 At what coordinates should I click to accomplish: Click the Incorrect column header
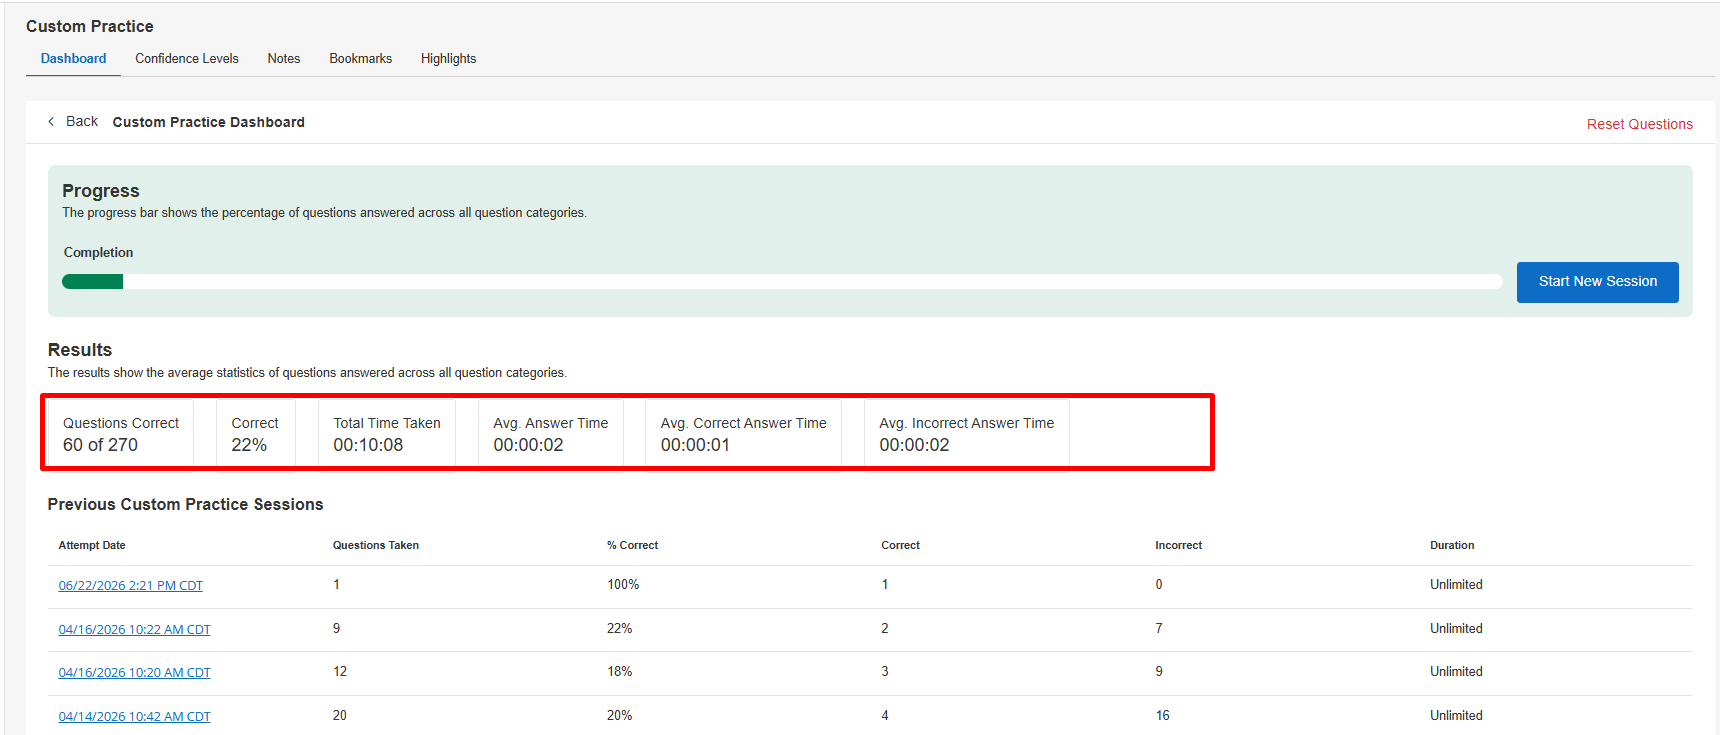point(1178,546)
